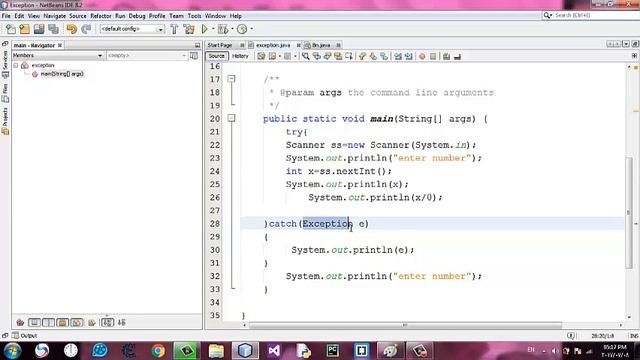640x360 pixels.
Task: Open the Debug menu
Action: tap(137, 16)
